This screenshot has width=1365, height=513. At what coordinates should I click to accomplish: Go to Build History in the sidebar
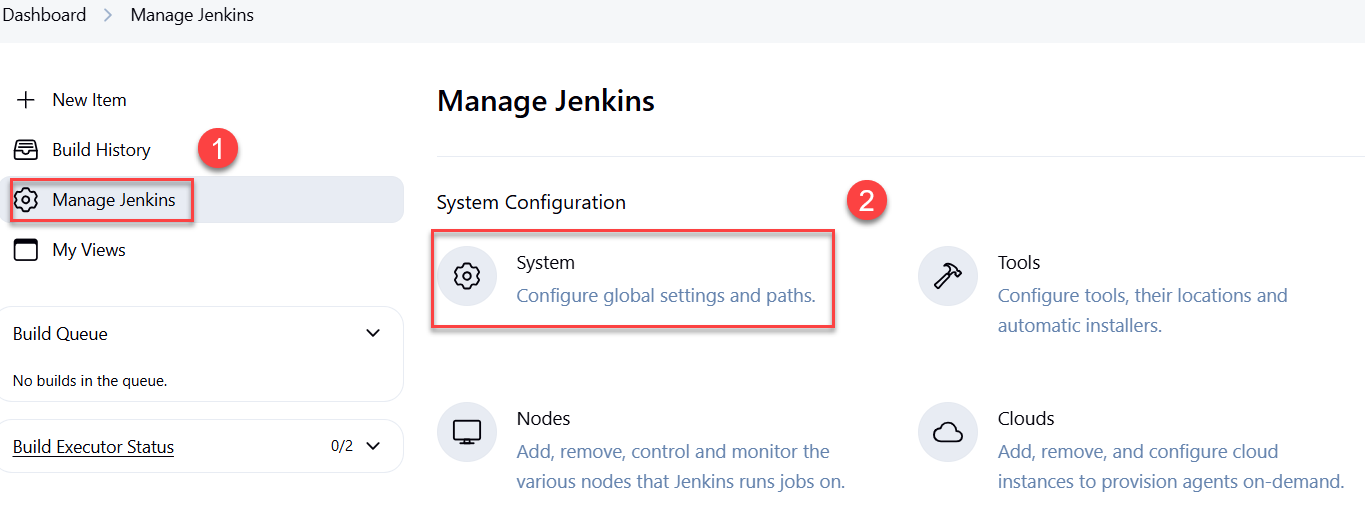(x=101, y=150)
